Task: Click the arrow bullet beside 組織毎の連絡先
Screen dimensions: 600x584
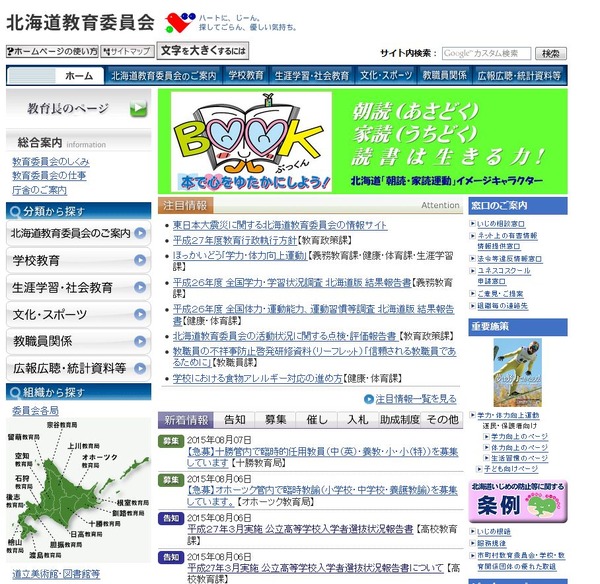Action: 473,305
